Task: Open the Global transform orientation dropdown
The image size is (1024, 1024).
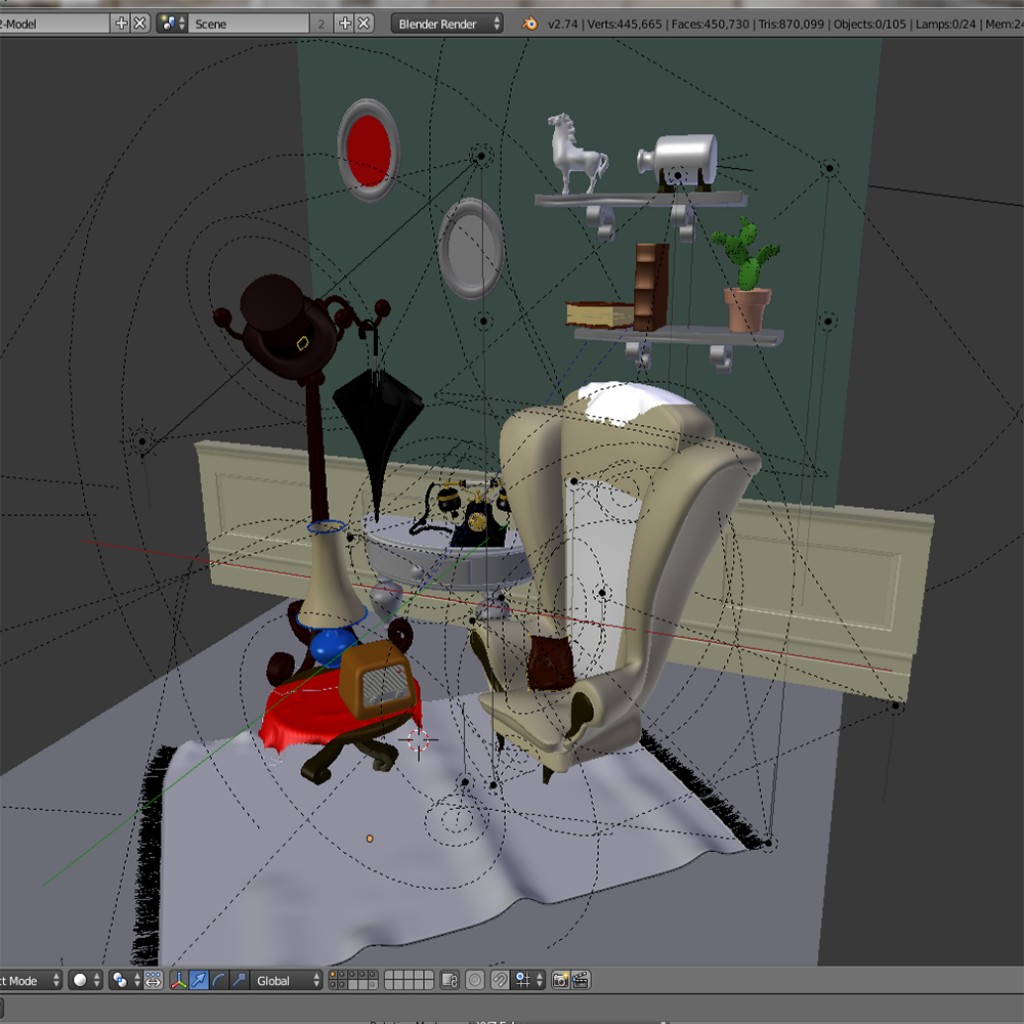Action: (288, 980)
